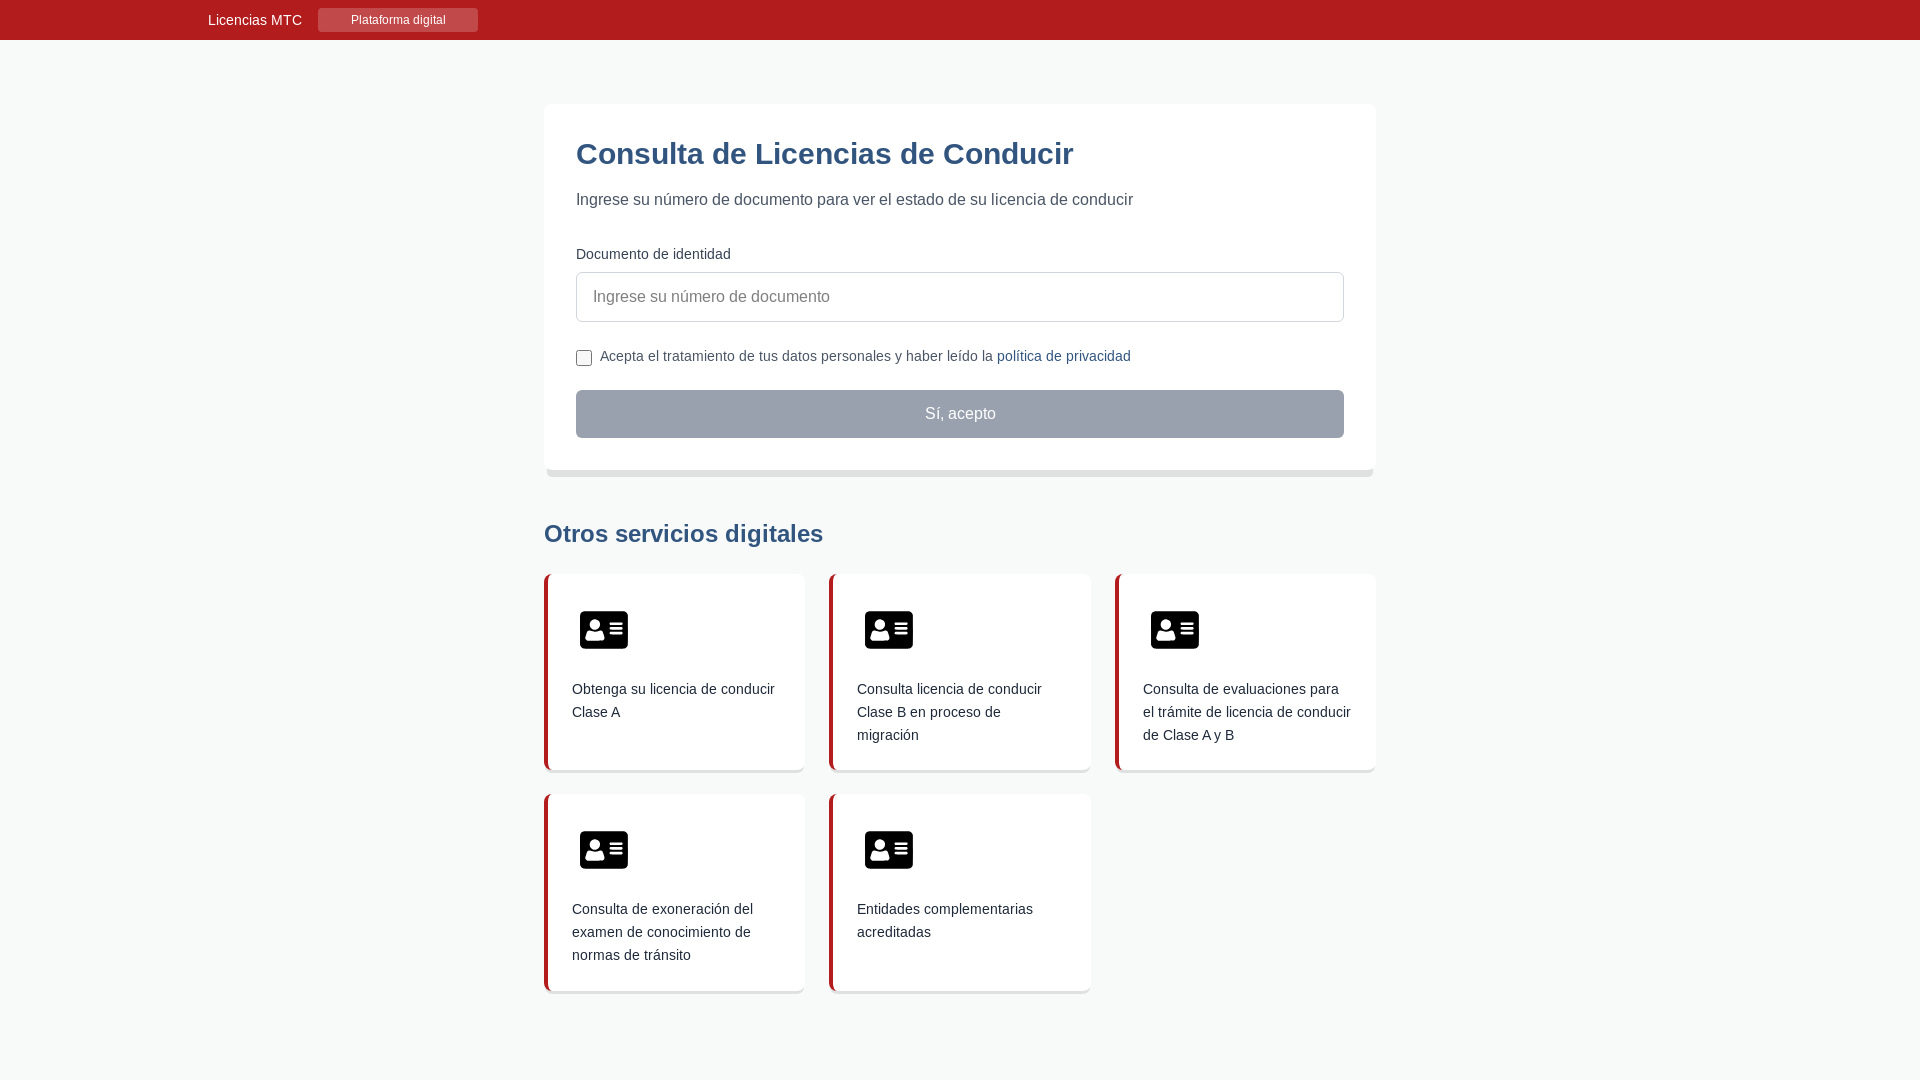Focus the Documento de identidad number field
The width and height of the screenshot is (1920, 1080).
pyautogui.click(x=960, y=297)
